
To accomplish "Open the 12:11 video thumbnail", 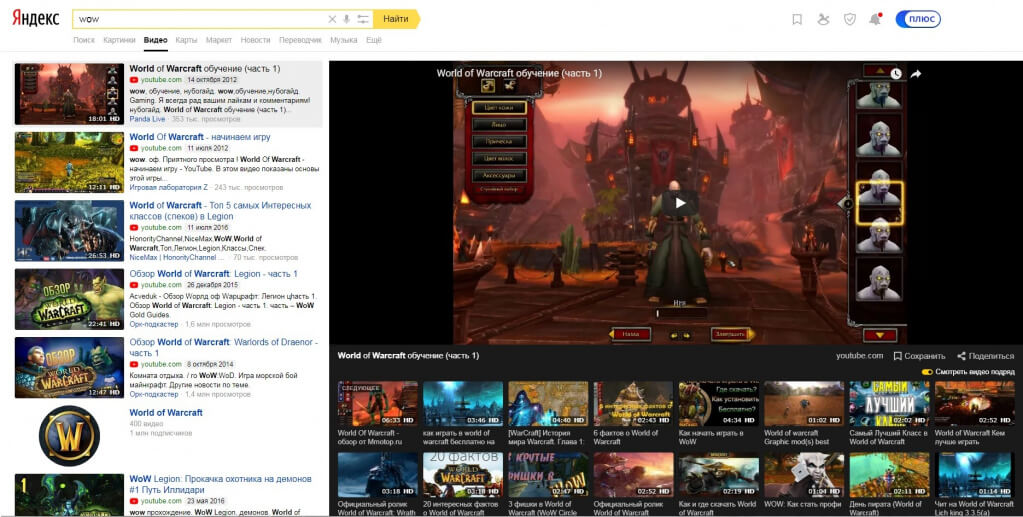I will click(69, 163).
